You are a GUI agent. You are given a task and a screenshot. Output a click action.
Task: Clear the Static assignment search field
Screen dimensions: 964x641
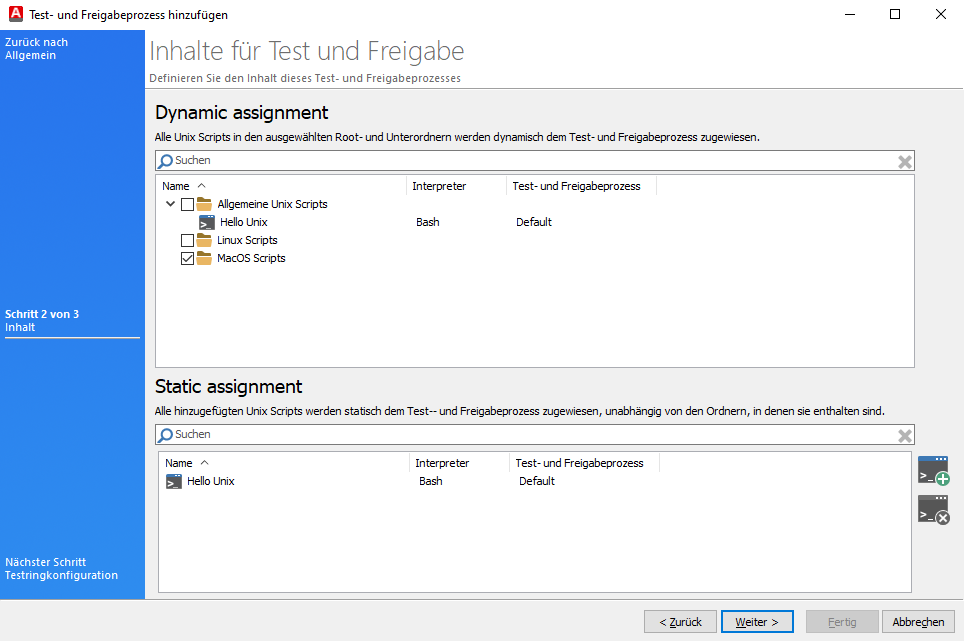[904, 434]
